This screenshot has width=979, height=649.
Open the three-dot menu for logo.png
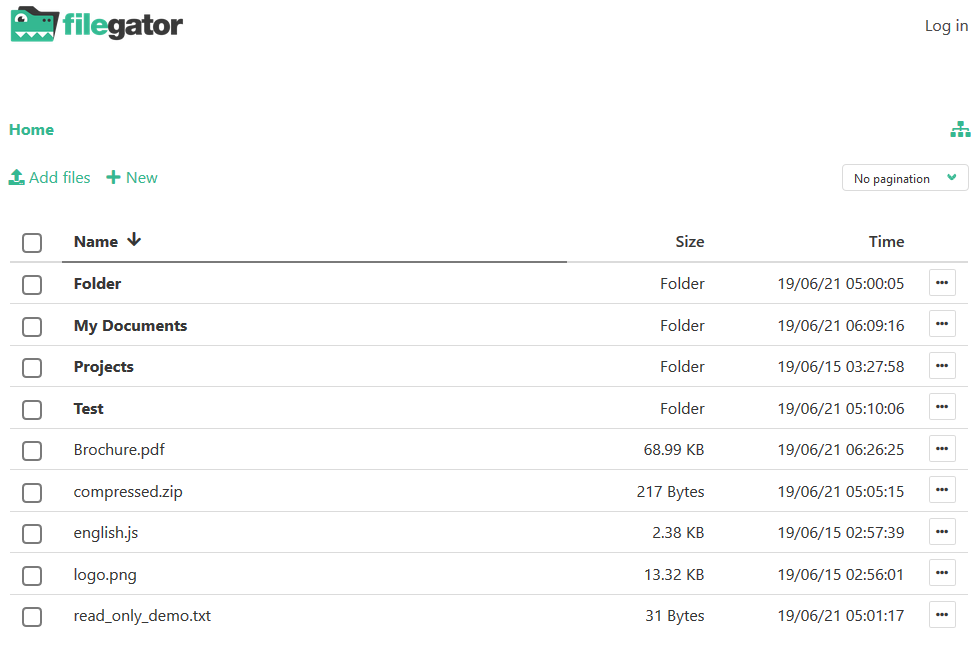[x=942, y=573]
